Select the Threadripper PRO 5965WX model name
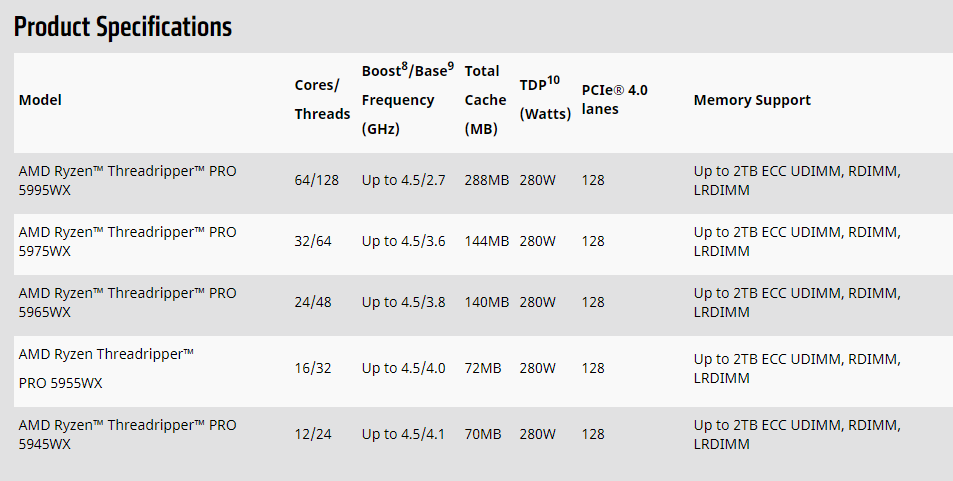Image resolution: width=953 pixels, height=481 pixels. tap(127, 302)
